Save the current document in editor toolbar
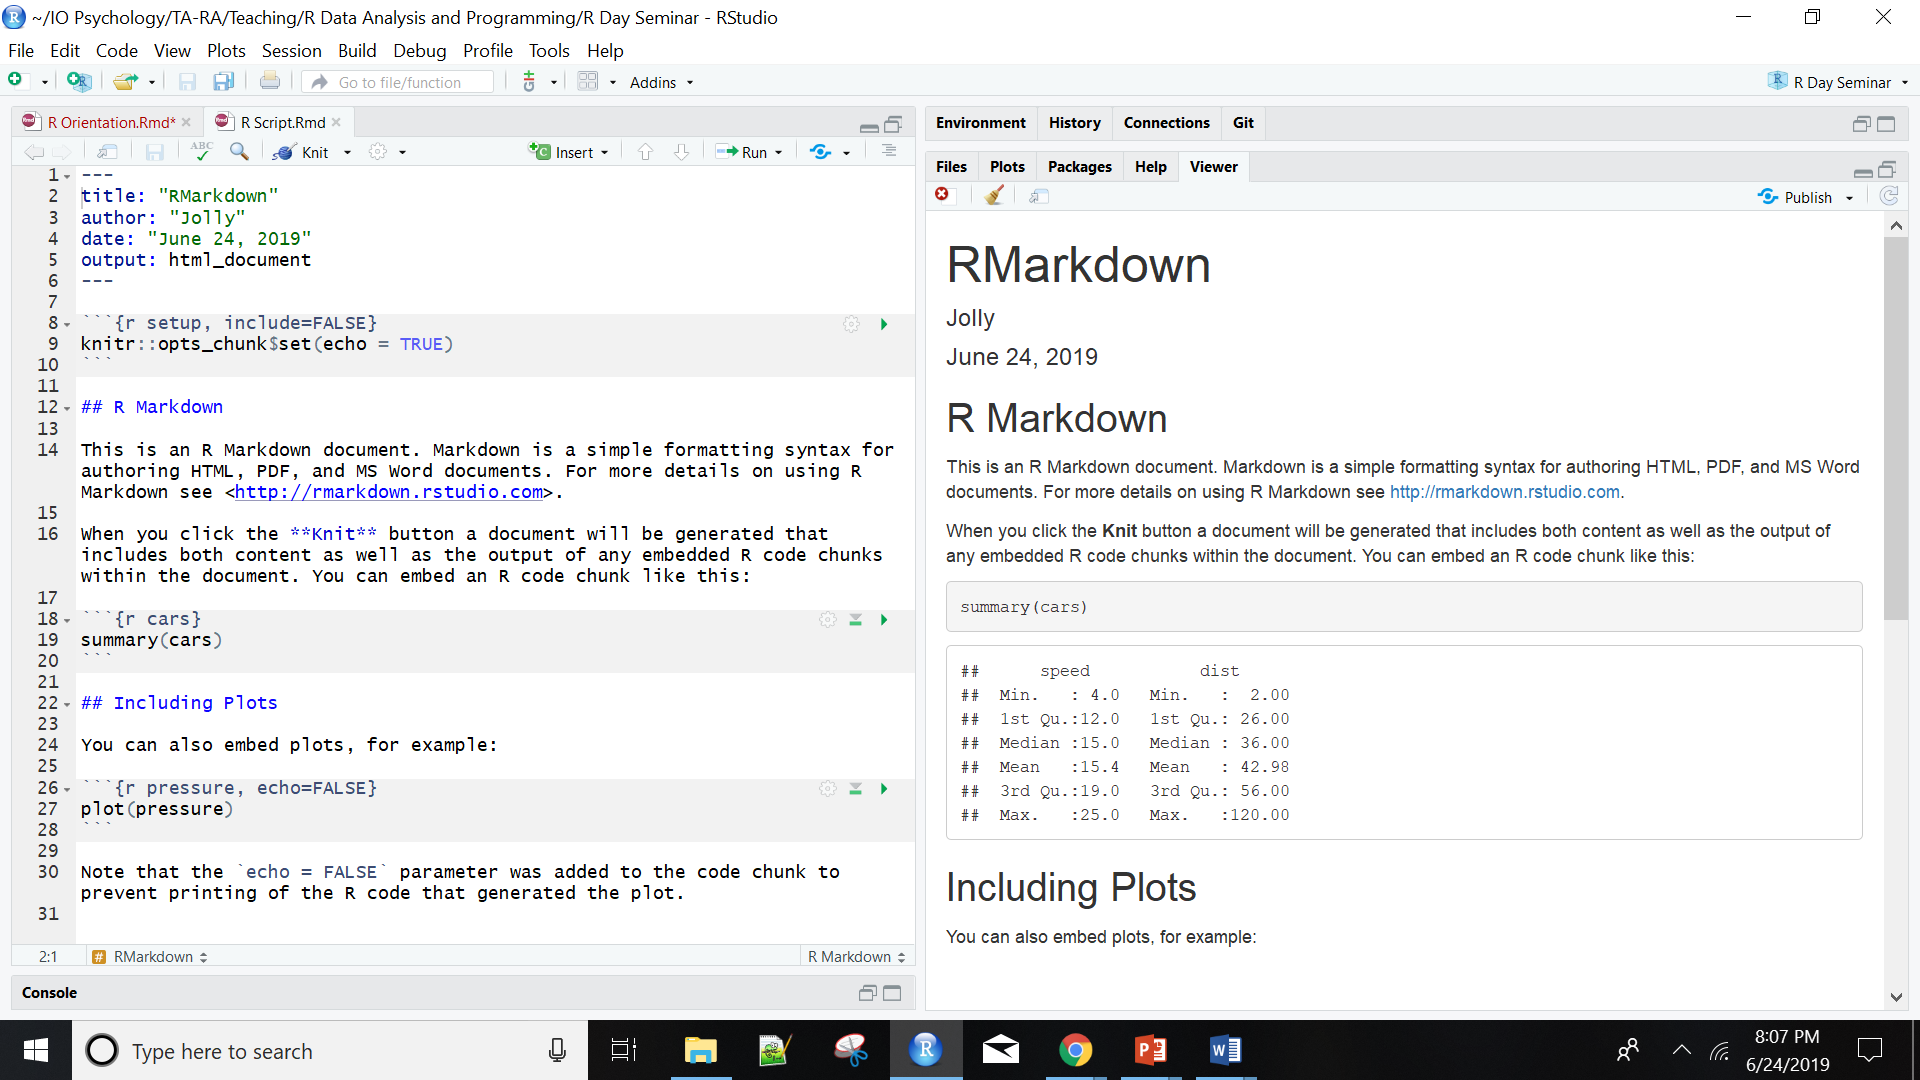The image size is (1920, 1080). [154, 152]
